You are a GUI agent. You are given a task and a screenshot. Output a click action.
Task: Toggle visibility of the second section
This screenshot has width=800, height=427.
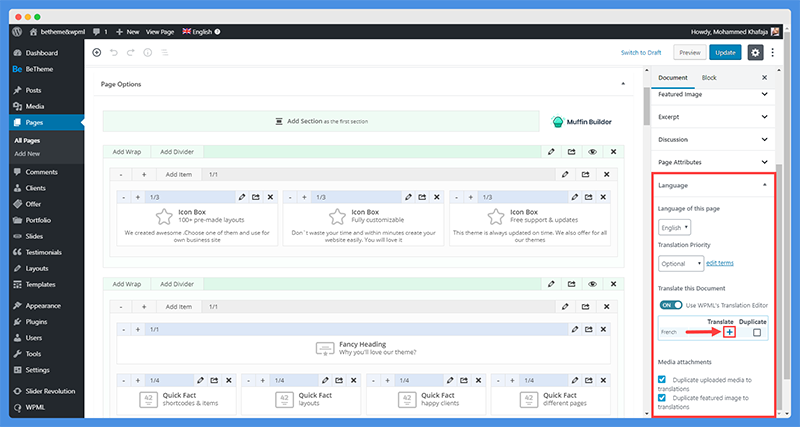pyautogui.click(x=592, y=284)
